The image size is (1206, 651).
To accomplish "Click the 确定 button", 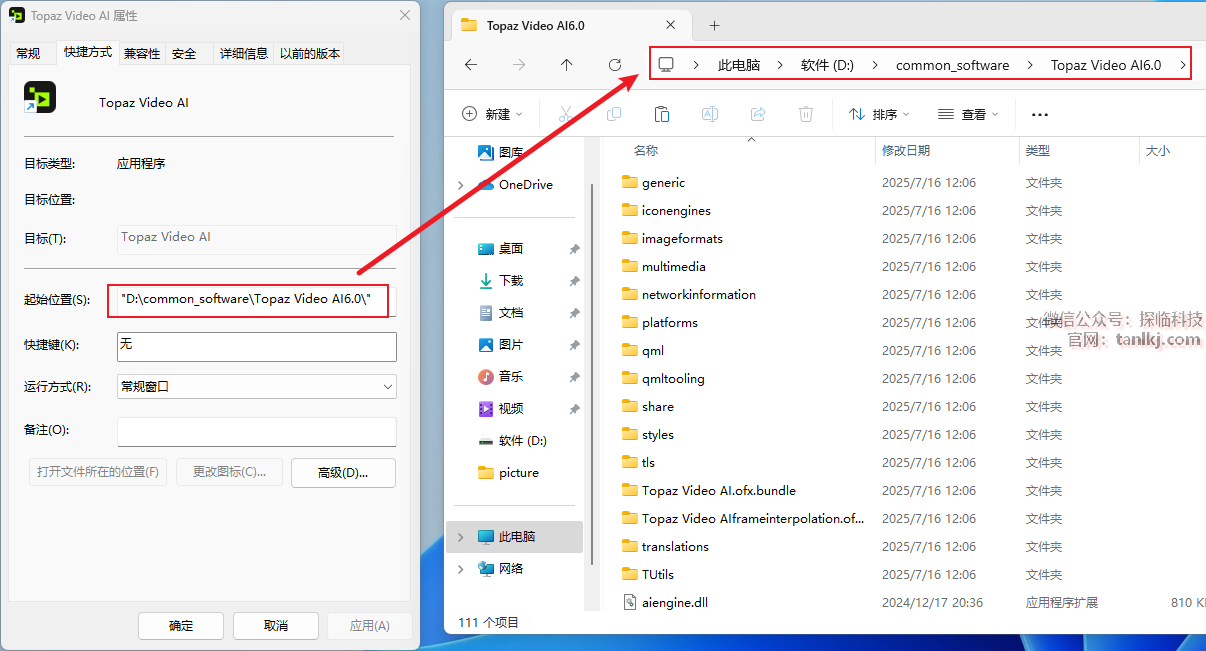I will [x=181, y=626].
